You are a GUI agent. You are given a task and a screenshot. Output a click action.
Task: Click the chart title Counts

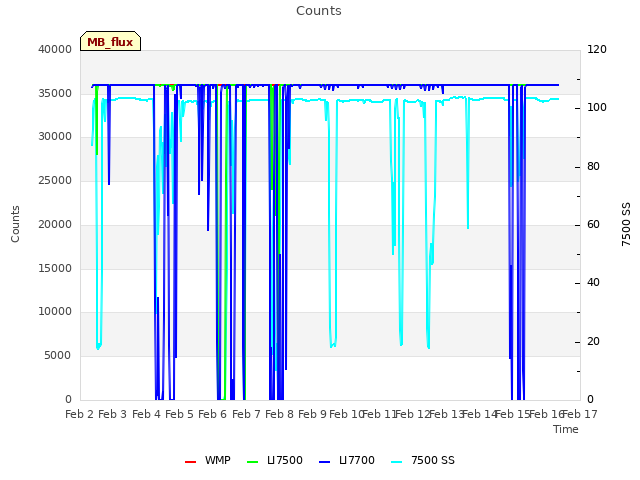[319, 11]
